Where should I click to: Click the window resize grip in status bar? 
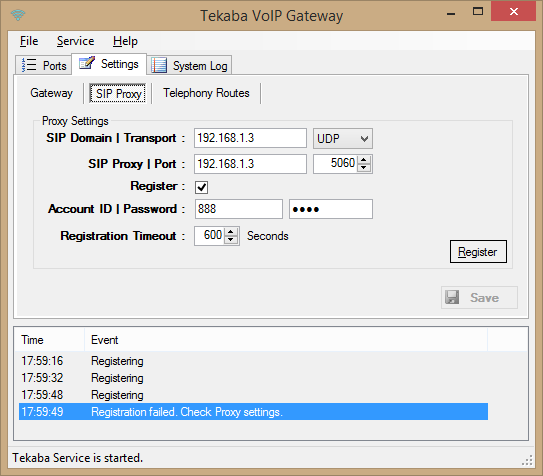[x=527, y=460]
